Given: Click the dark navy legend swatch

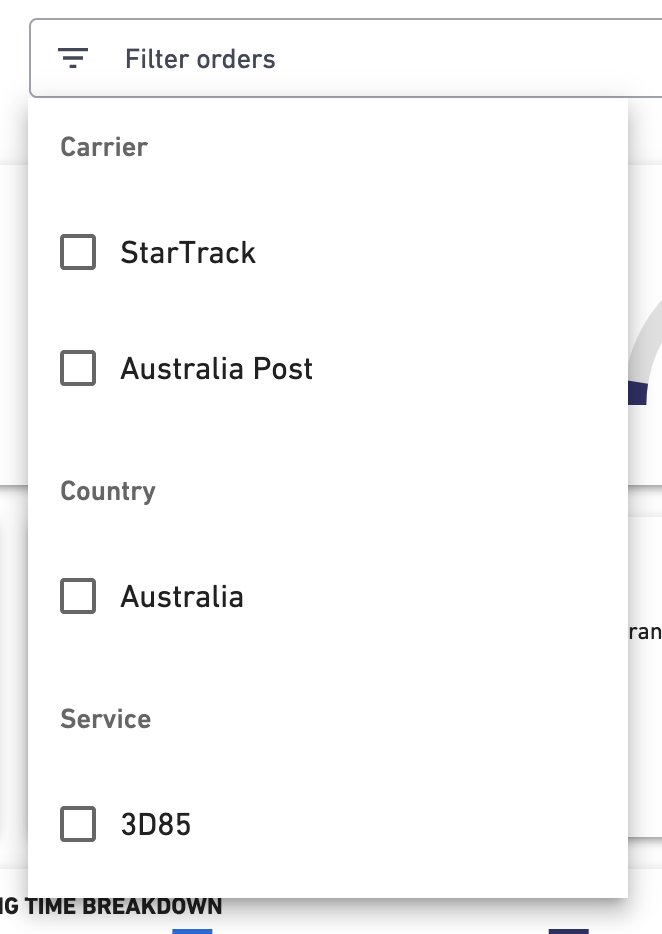Looking at the screenshot, I should click(x=568, y=931).
